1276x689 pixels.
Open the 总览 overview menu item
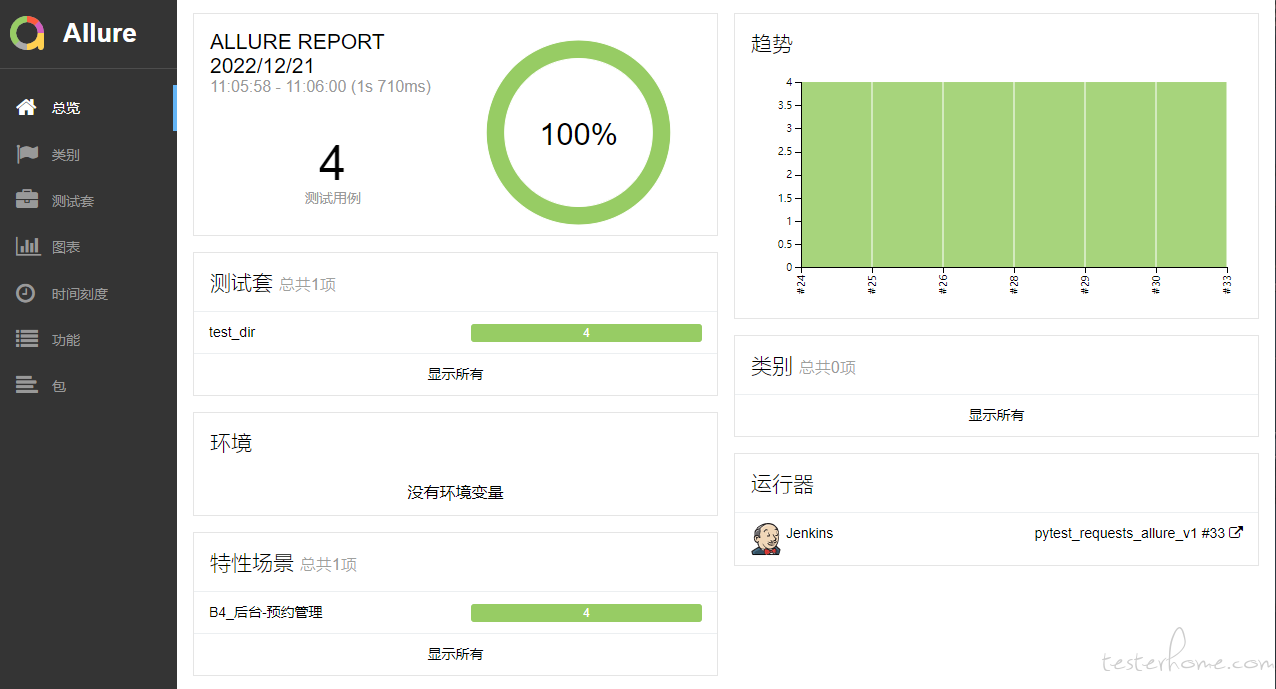point(88,108)
